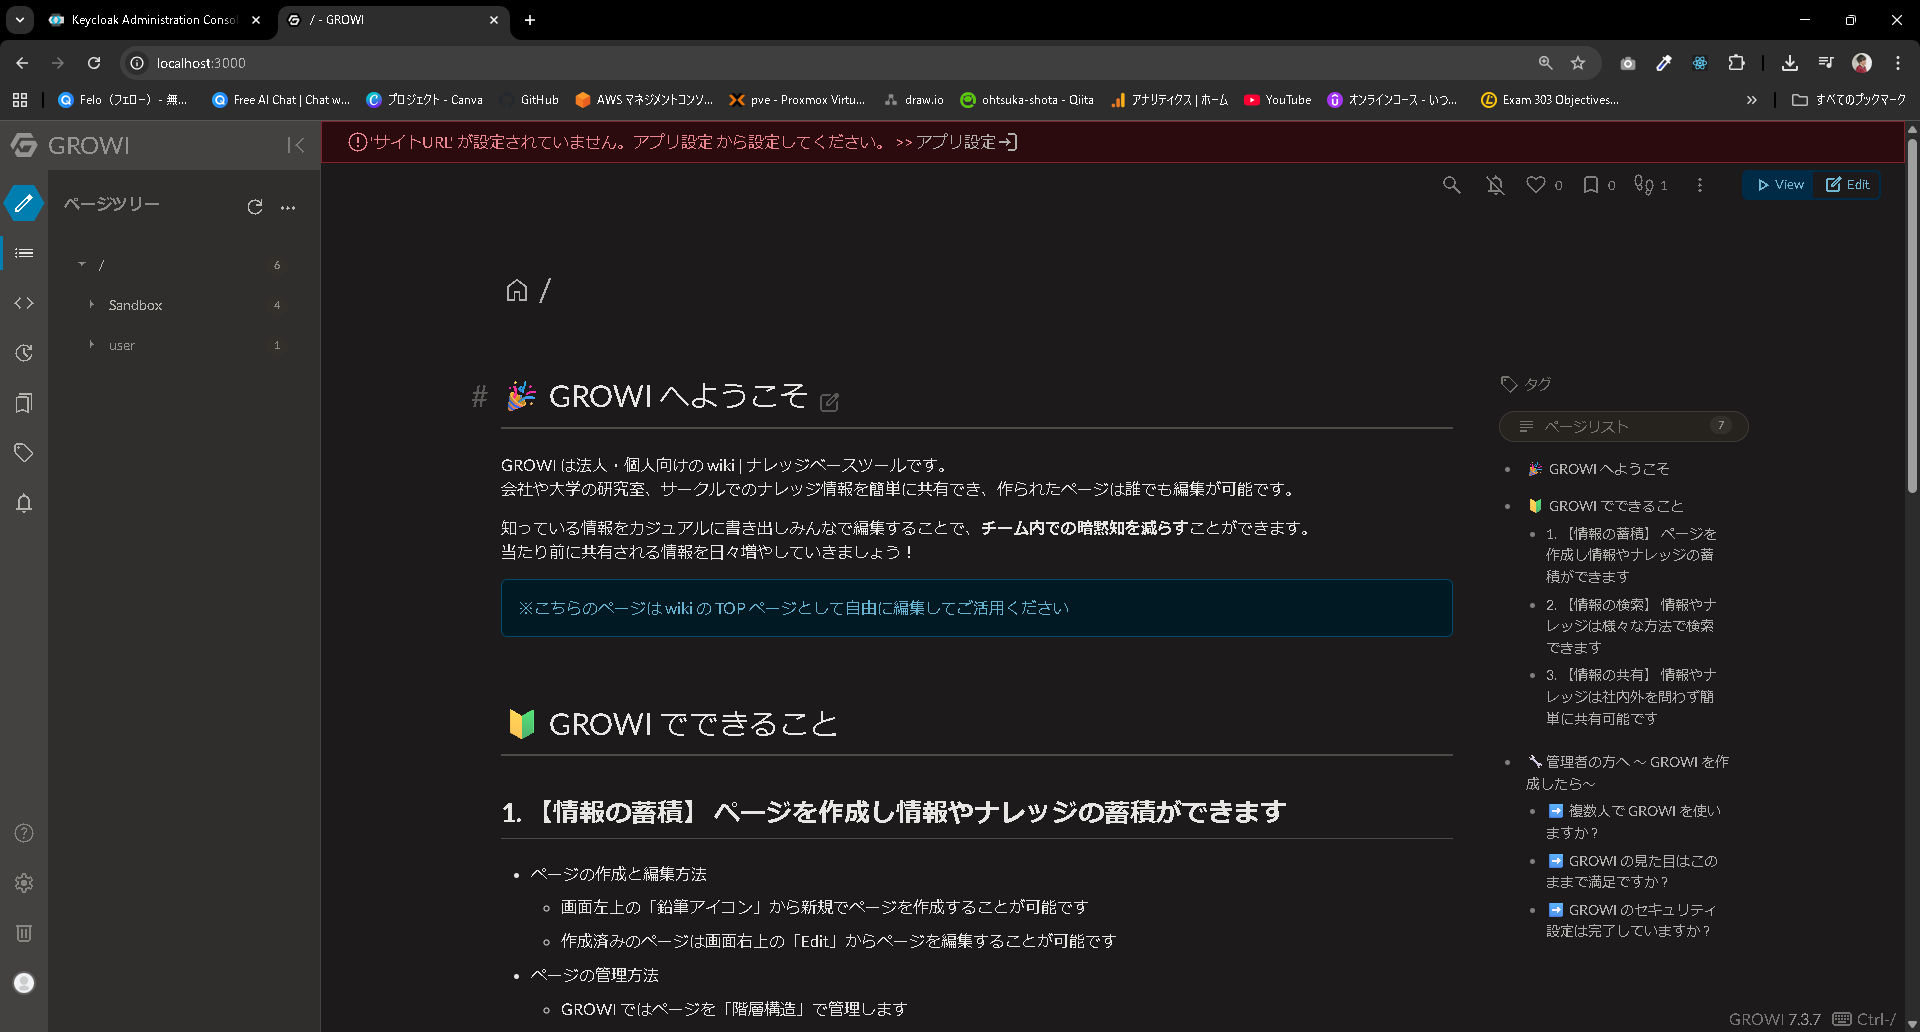Open browser zoom magnifier icon
This screenshot has height=1032, width=1920.
(1545, 63)
